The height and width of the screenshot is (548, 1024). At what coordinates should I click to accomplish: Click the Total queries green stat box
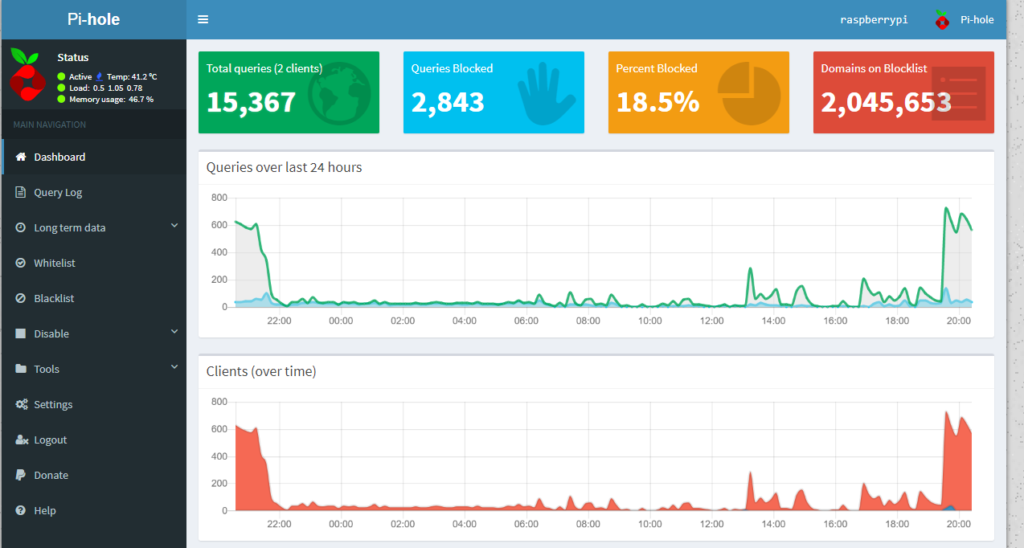click(x=288, y=92)
